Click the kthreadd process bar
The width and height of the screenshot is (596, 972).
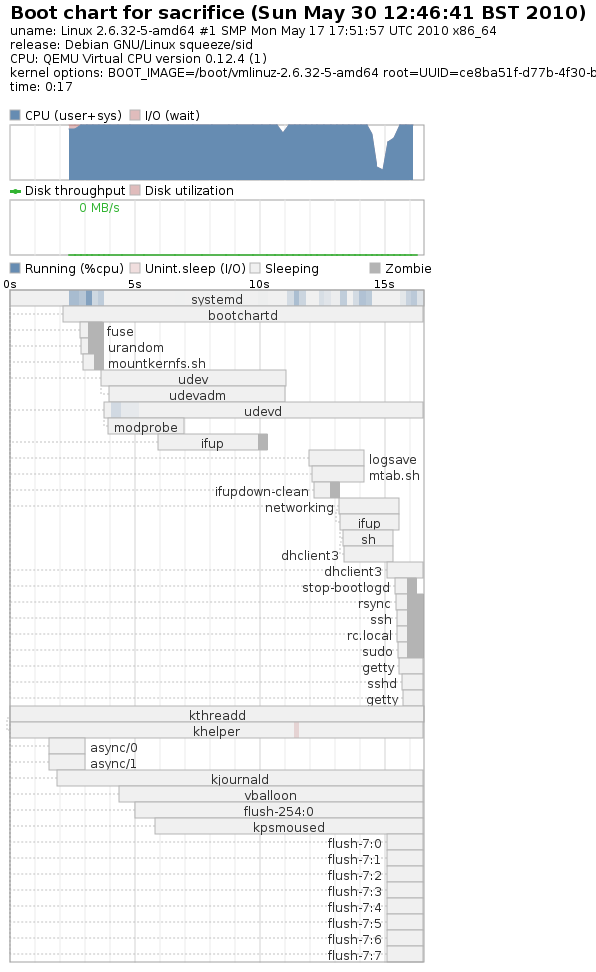click(x=217, y=714)
